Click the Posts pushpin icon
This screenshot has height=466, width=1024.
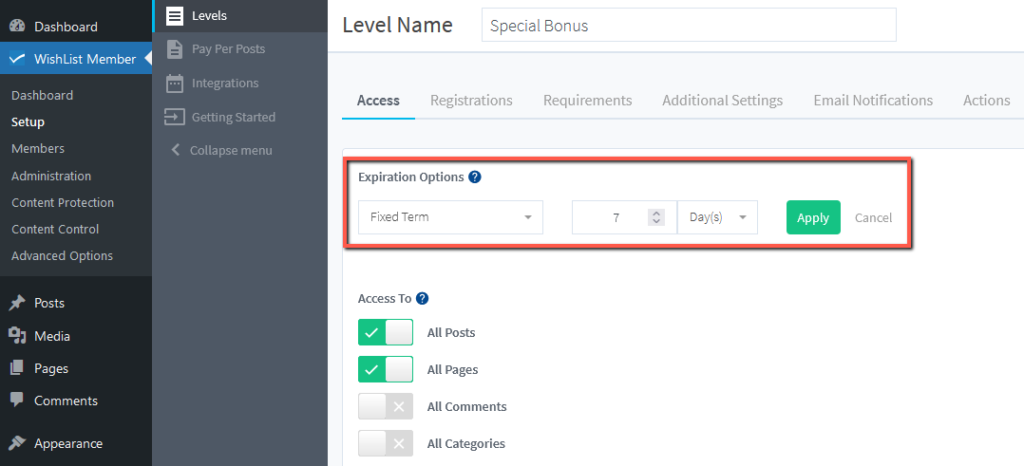pos(18,303)
